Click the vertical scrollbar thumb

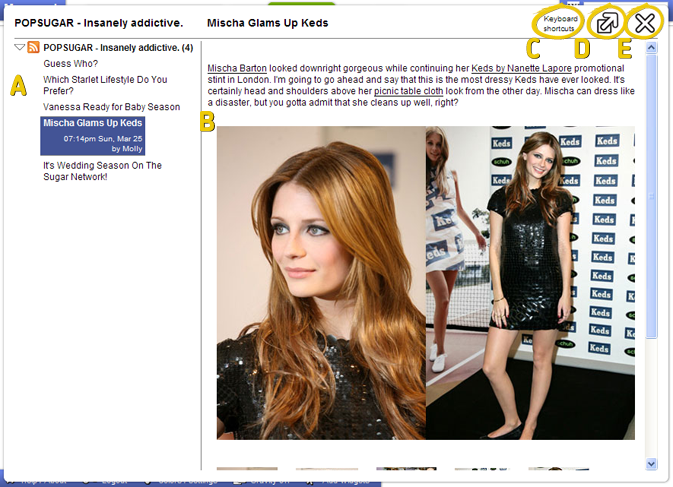[651, 196]
